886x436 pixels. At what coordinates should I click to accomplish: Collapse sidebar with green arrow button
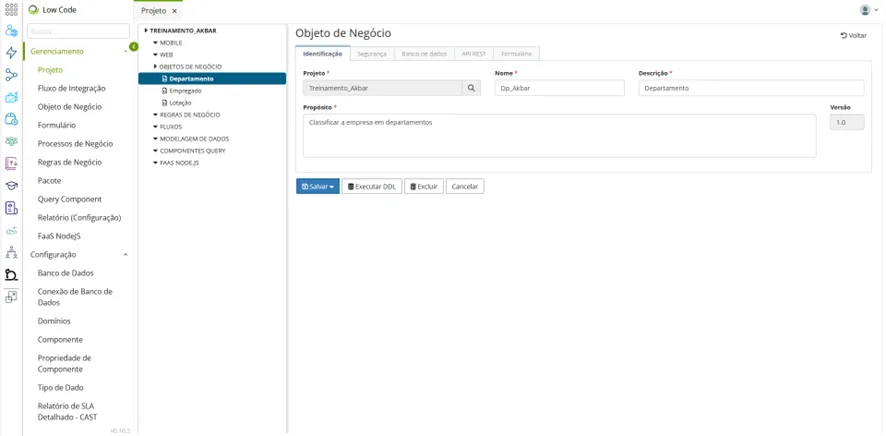(133, 46)
